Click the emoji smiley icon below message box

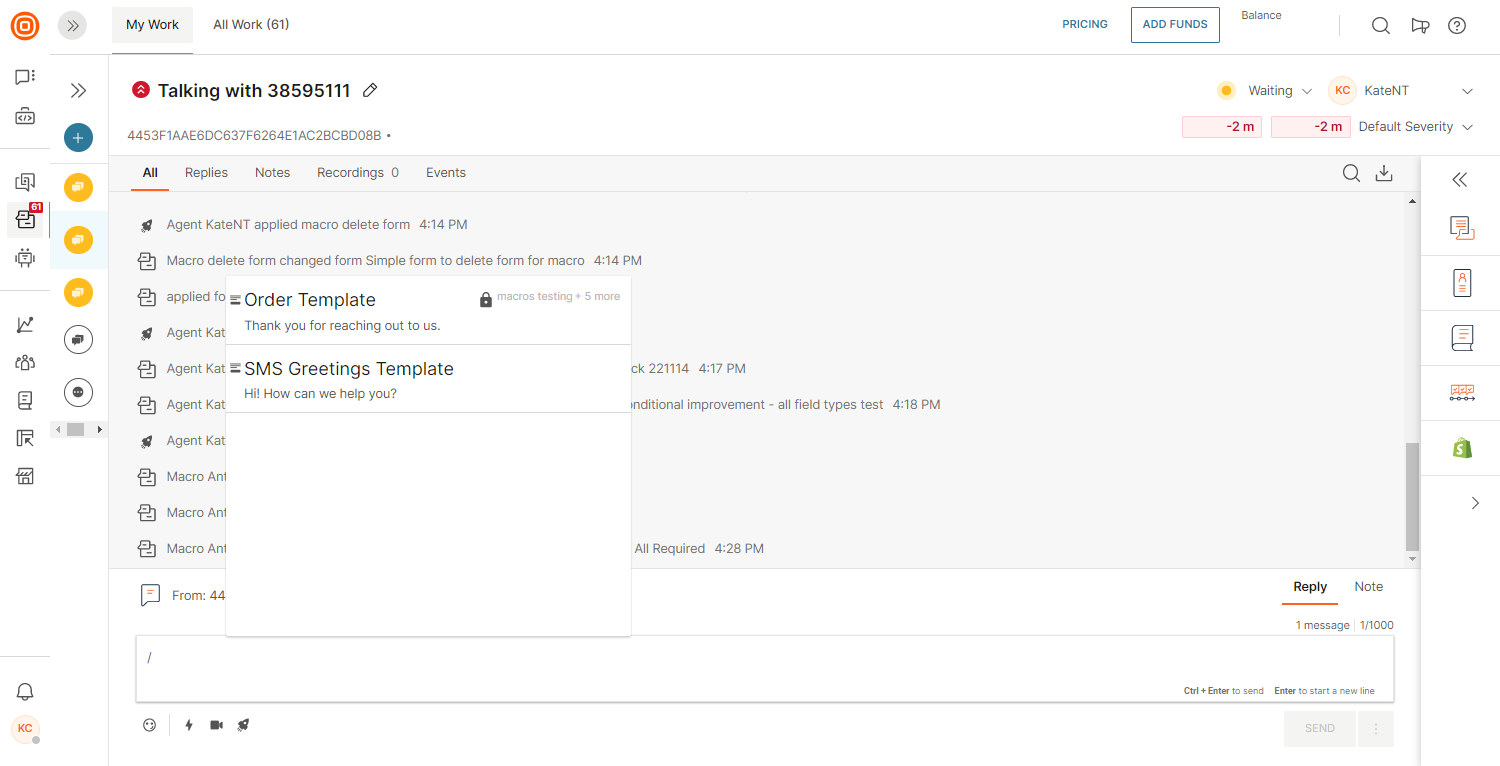[150, 725]
